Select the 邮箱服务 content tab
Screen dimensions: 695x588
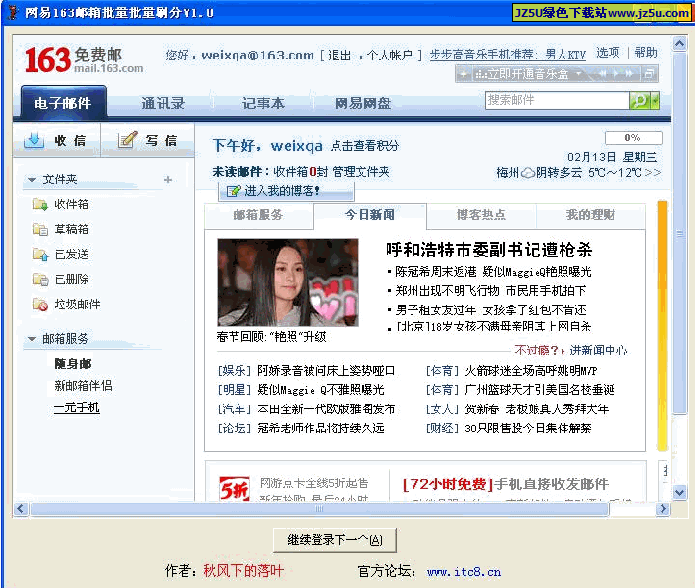(x=258, y=215)
